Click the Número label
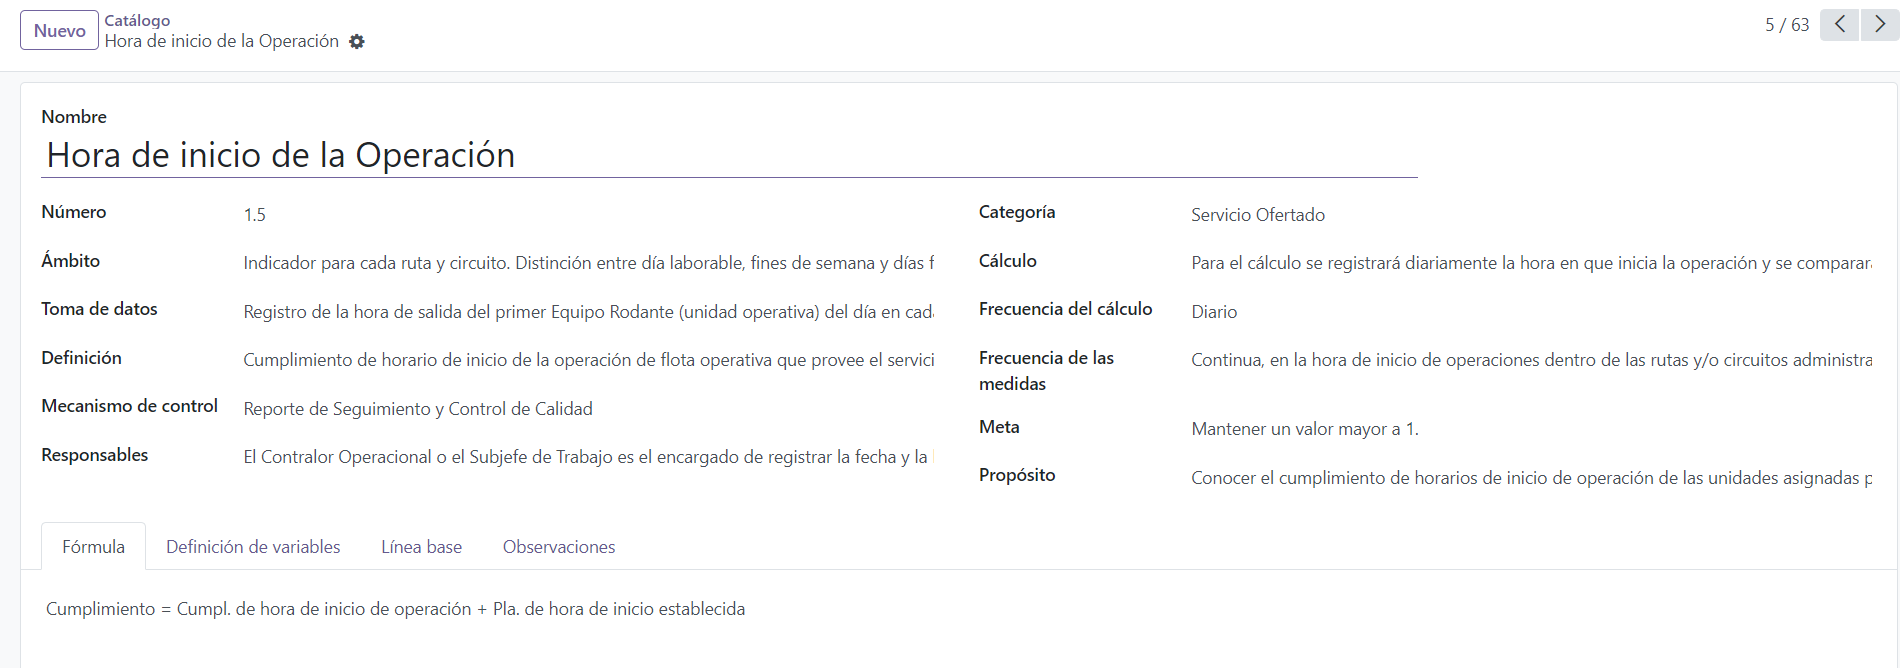Viewport: 1900px width, 668px height. coord(74,212)
